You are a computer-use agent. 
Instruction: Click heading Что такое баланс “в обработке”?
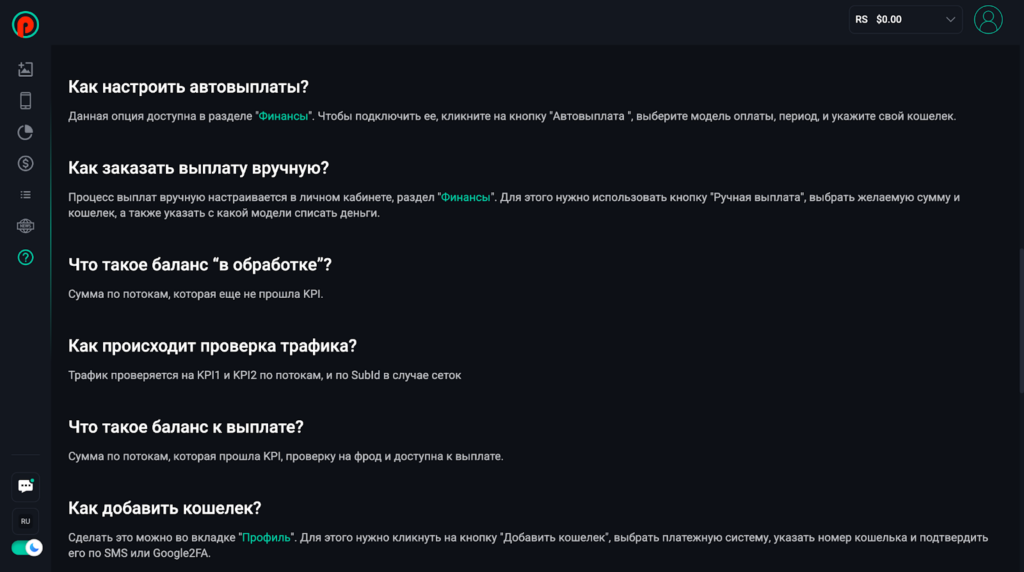pyautogui.click(x=200, y=264)
